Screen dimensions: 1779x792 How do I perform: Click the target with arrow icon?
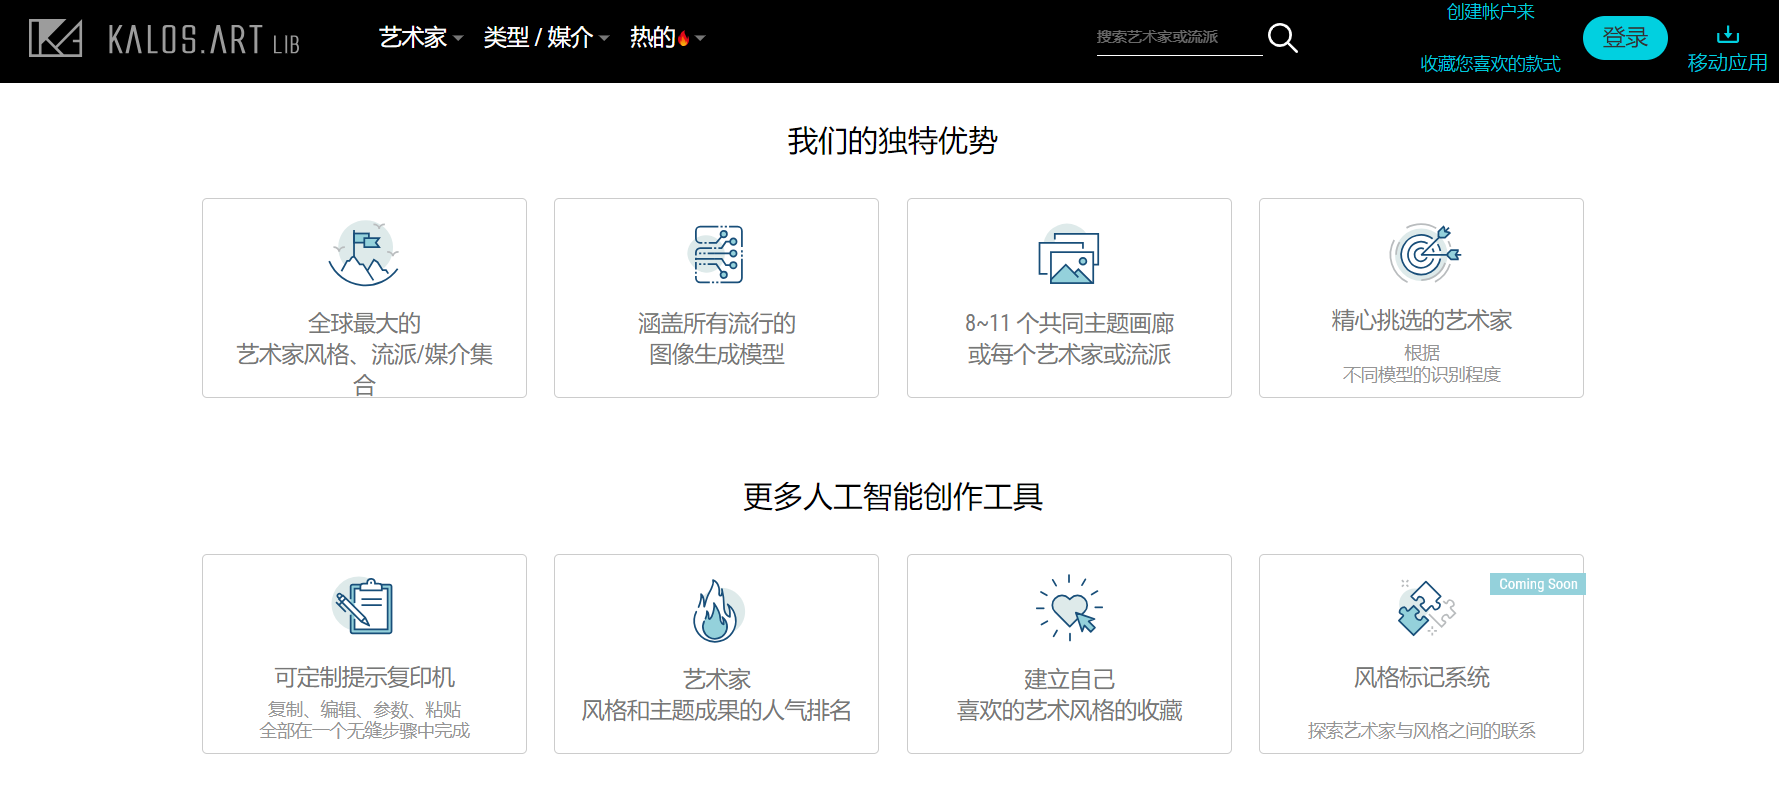click(x=1423, y=253)
